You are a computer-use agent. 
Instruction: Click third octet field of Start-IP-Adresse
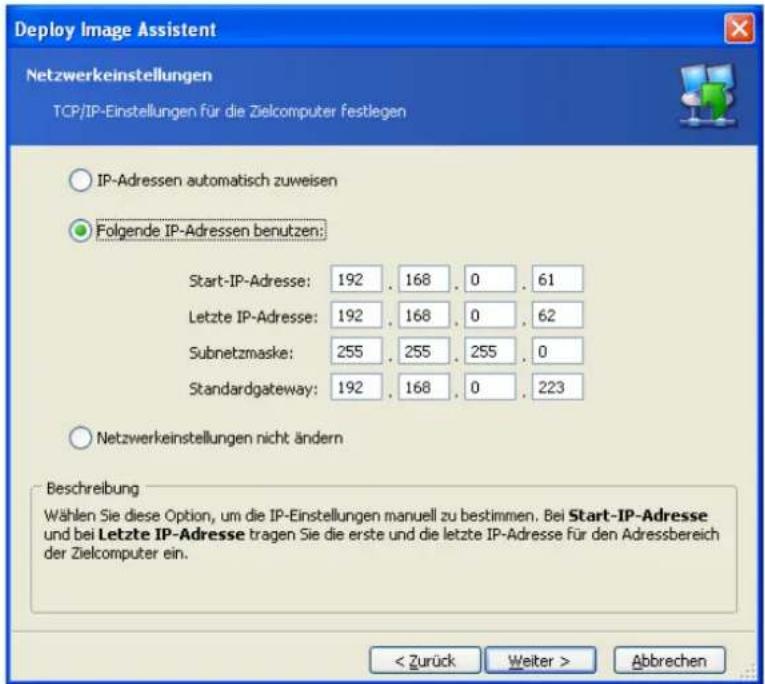click(490, 279)
